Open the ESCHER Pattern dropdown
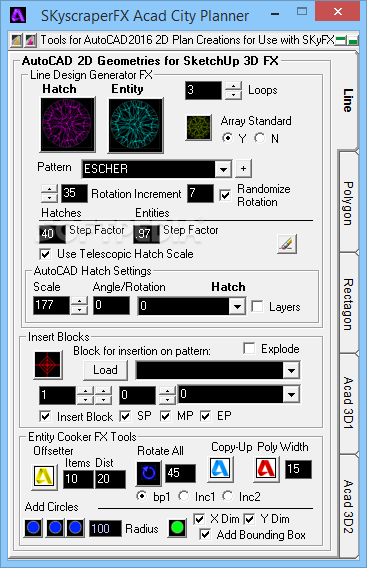The height and width of the screenshot is (568, 367). click(223, 169)
